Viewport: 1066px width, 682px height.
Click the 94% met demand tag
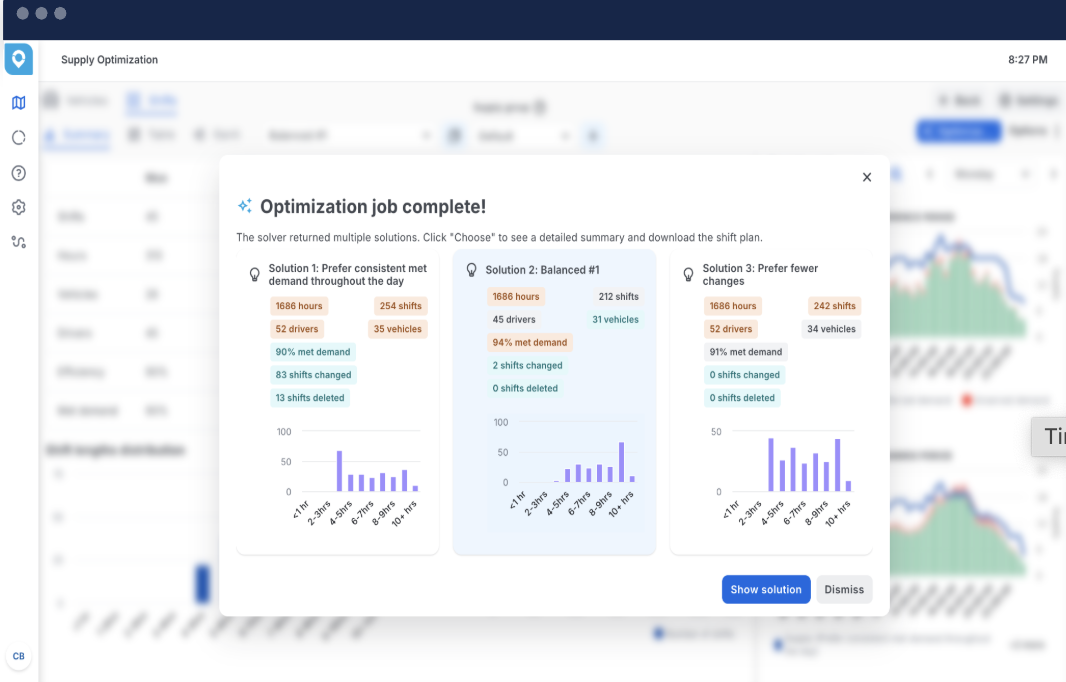point(530,342)
